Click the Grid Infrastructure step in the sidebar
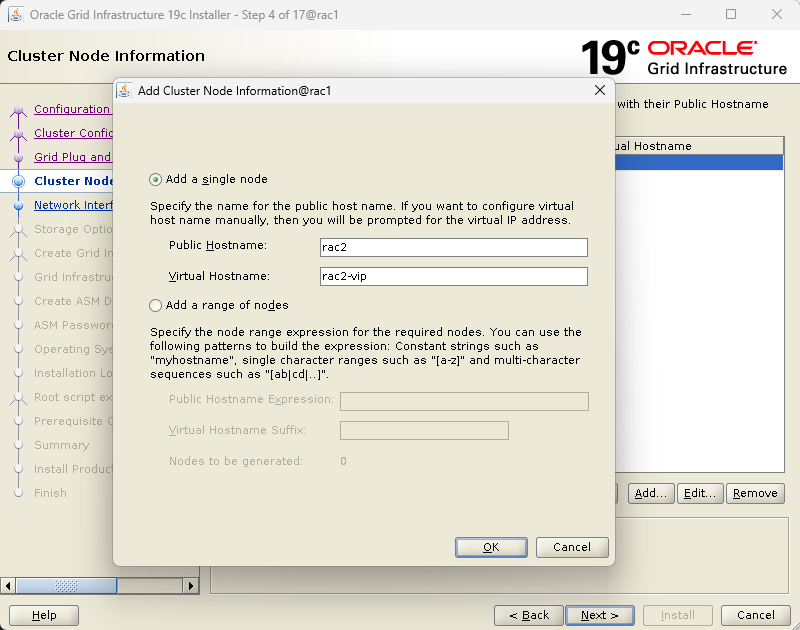800x630 pixels. pyautogui.click(x=73, y=278)
